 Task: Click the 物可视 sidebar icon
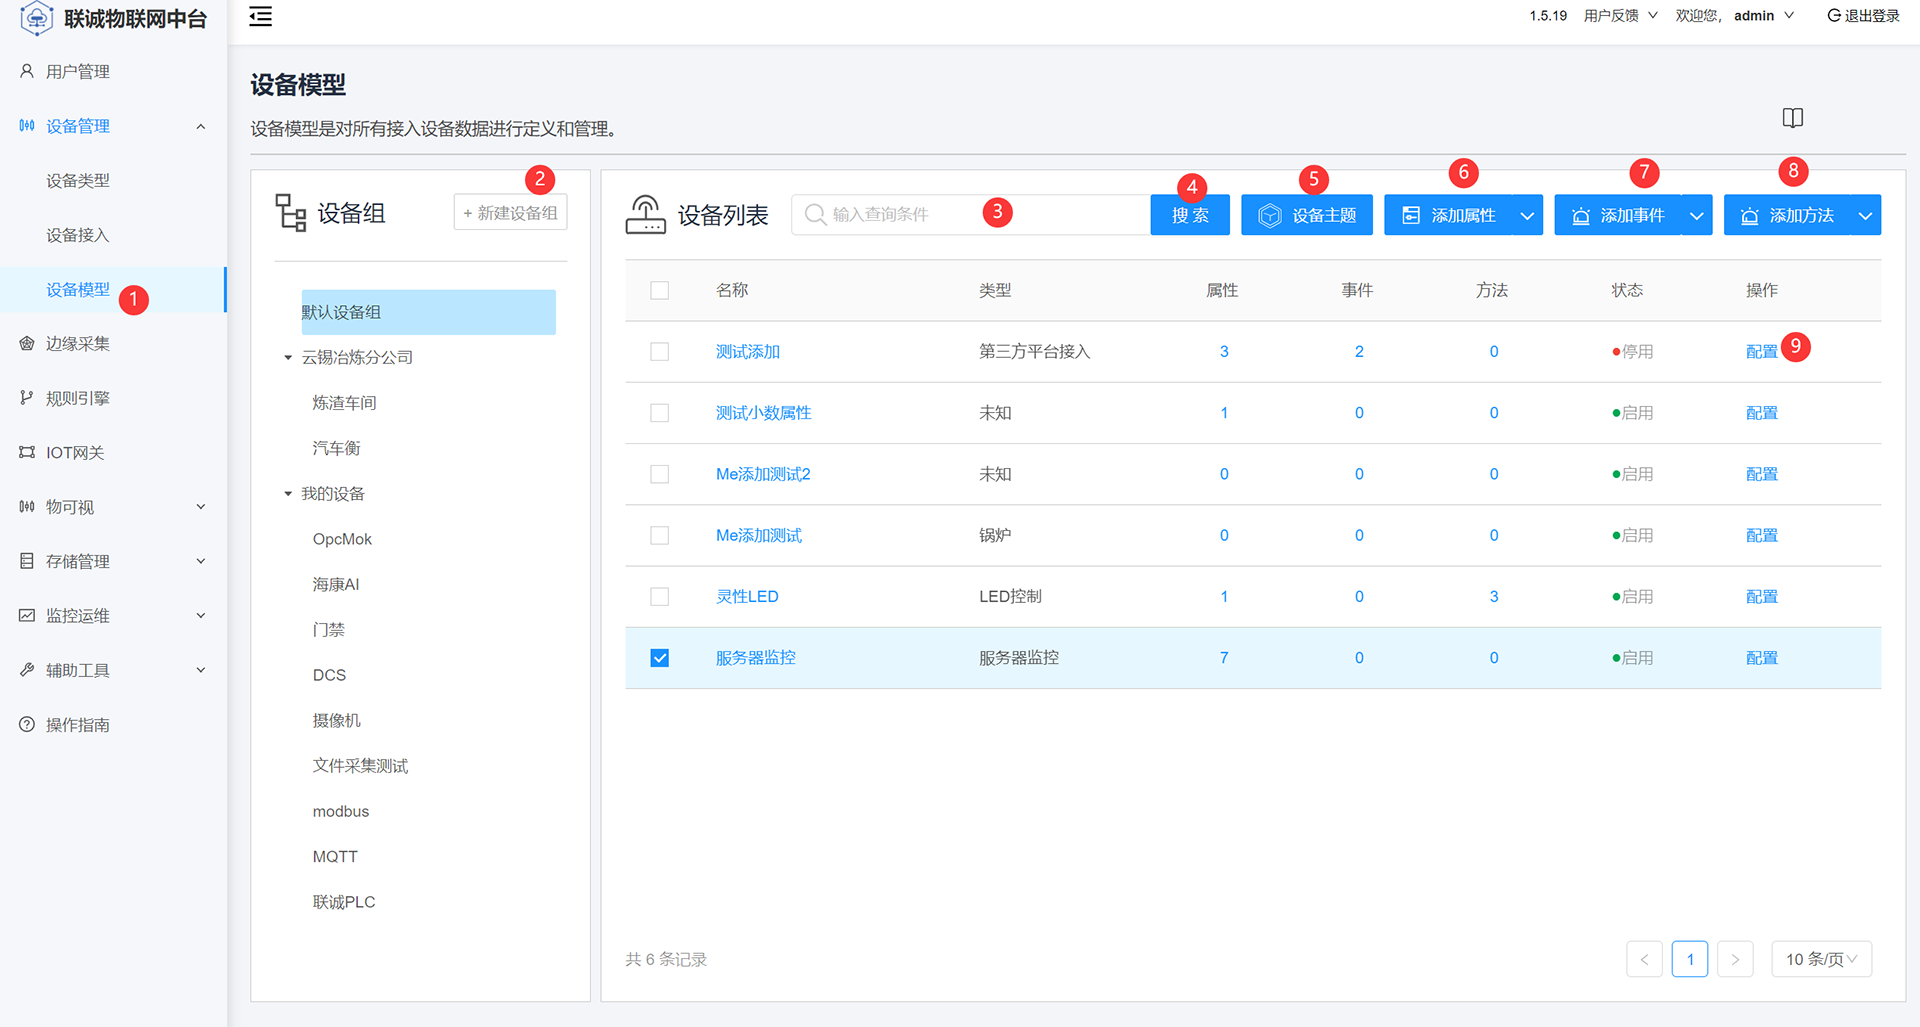point(27,507)
